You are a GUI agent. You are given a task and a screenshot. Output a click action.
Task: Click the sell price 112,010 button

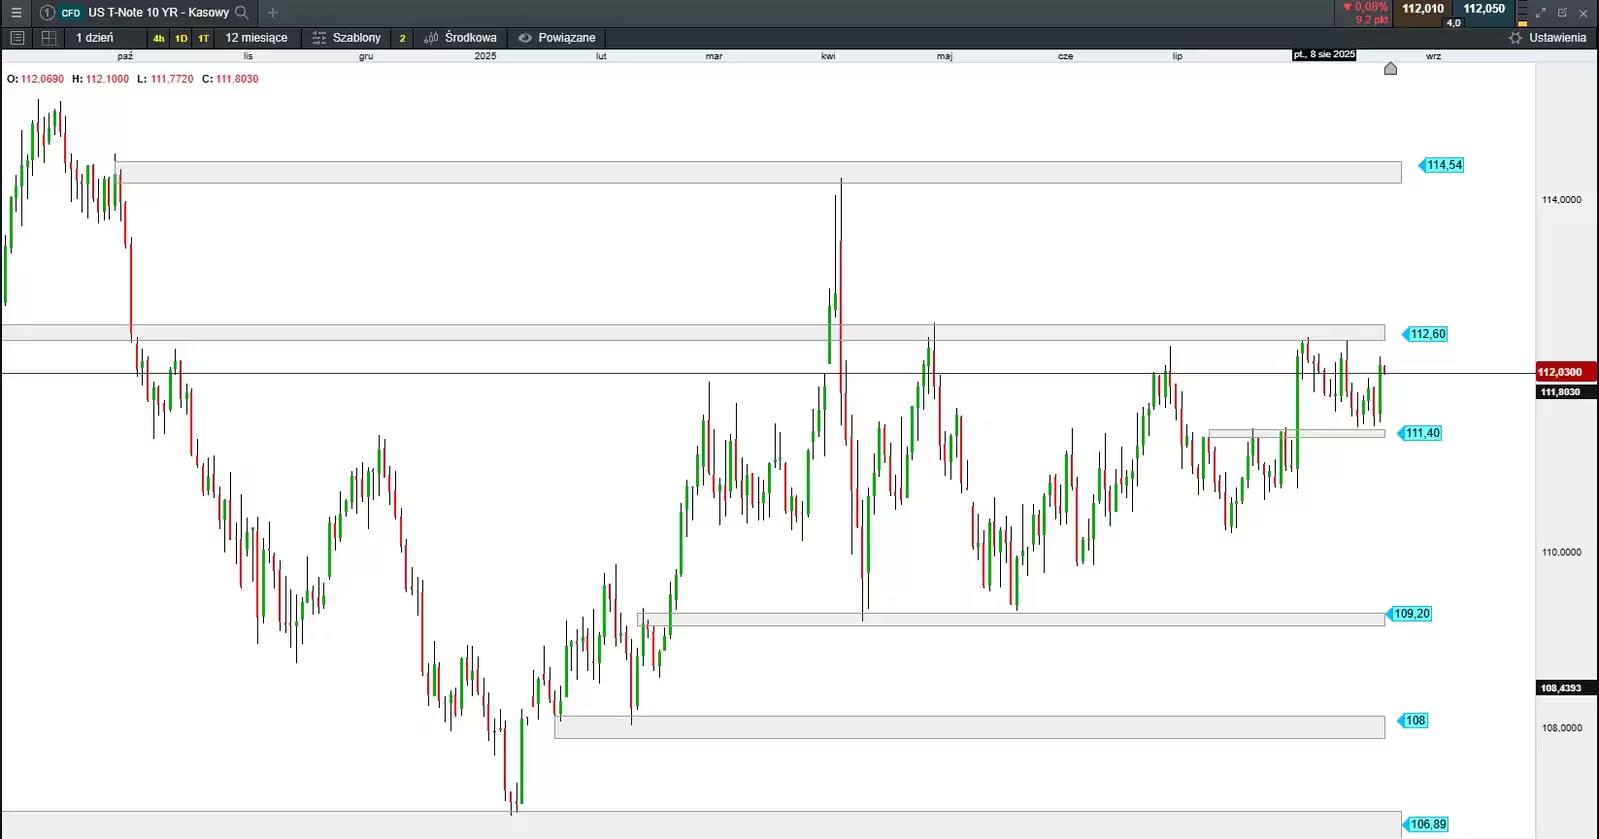pyautogui.click(x=1423, y=9)
